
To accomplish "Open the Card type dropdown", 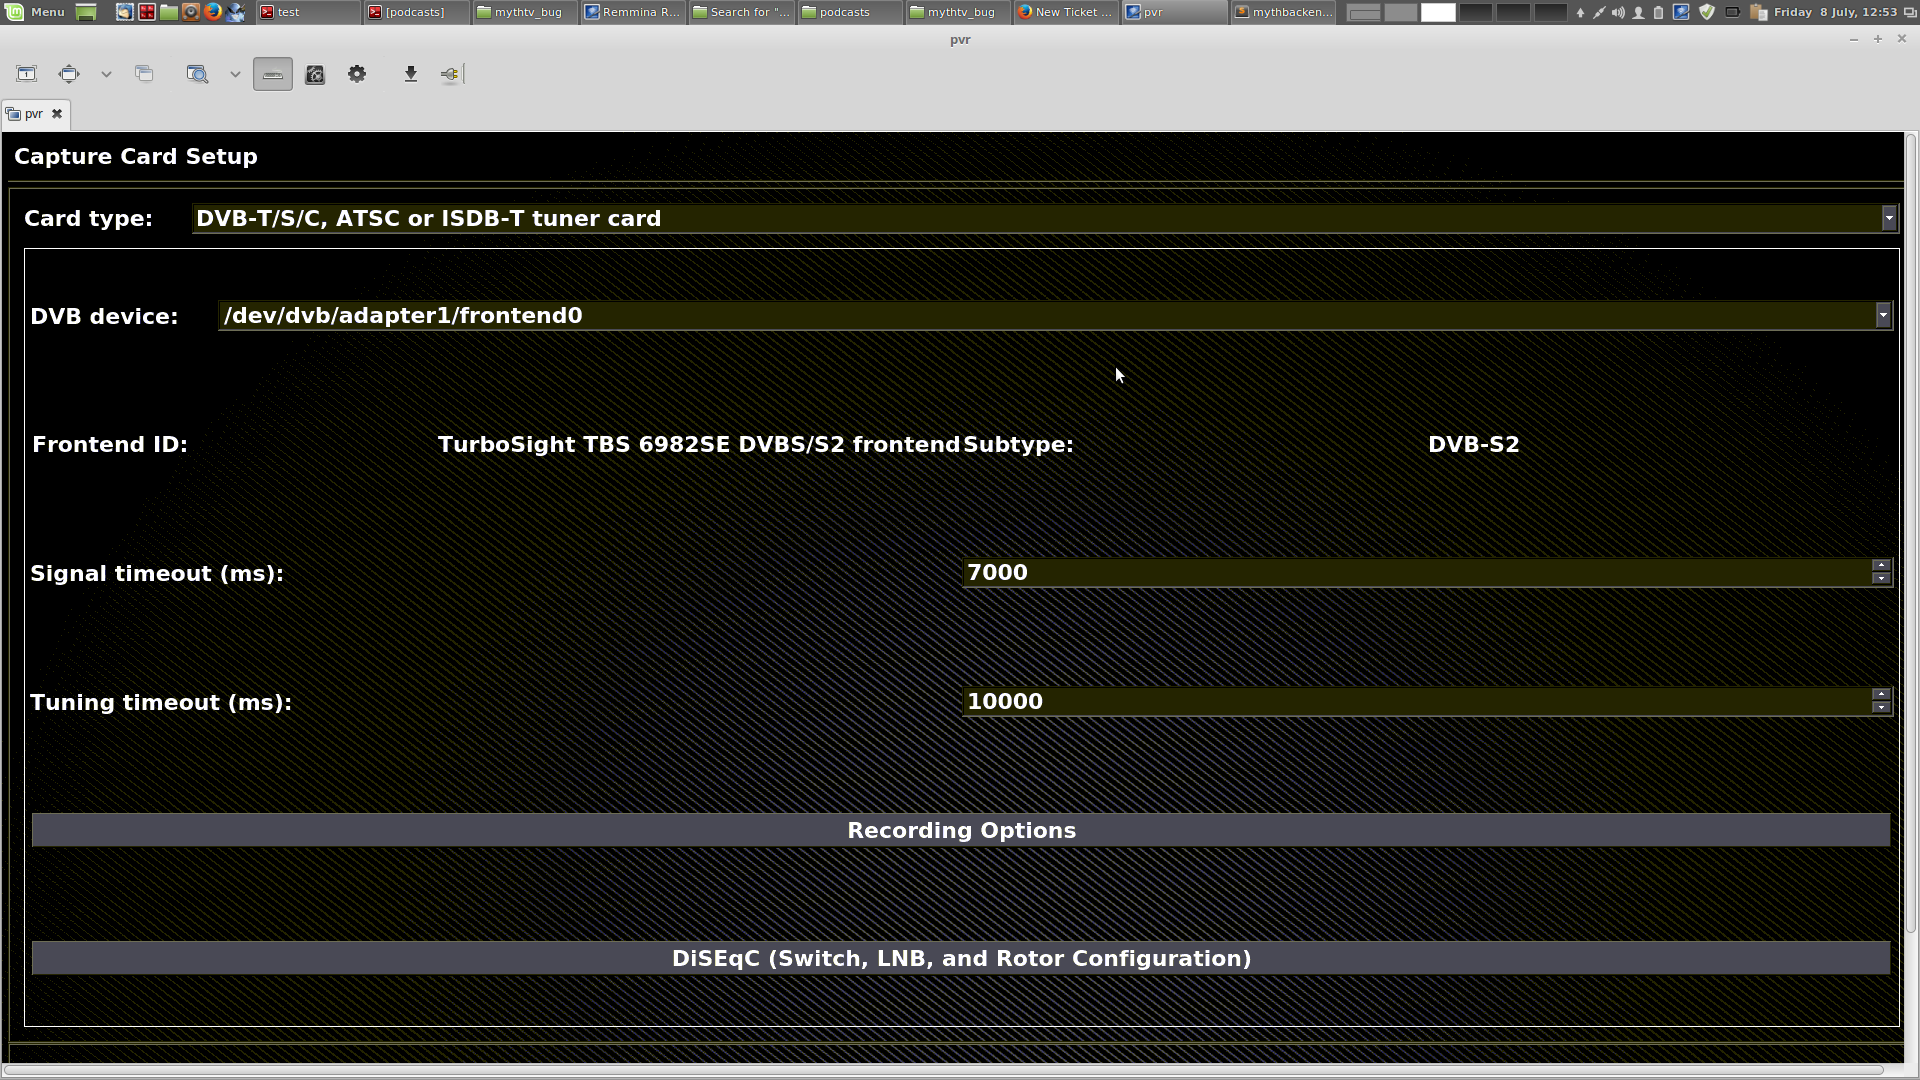I will (x=1888, y=218).
